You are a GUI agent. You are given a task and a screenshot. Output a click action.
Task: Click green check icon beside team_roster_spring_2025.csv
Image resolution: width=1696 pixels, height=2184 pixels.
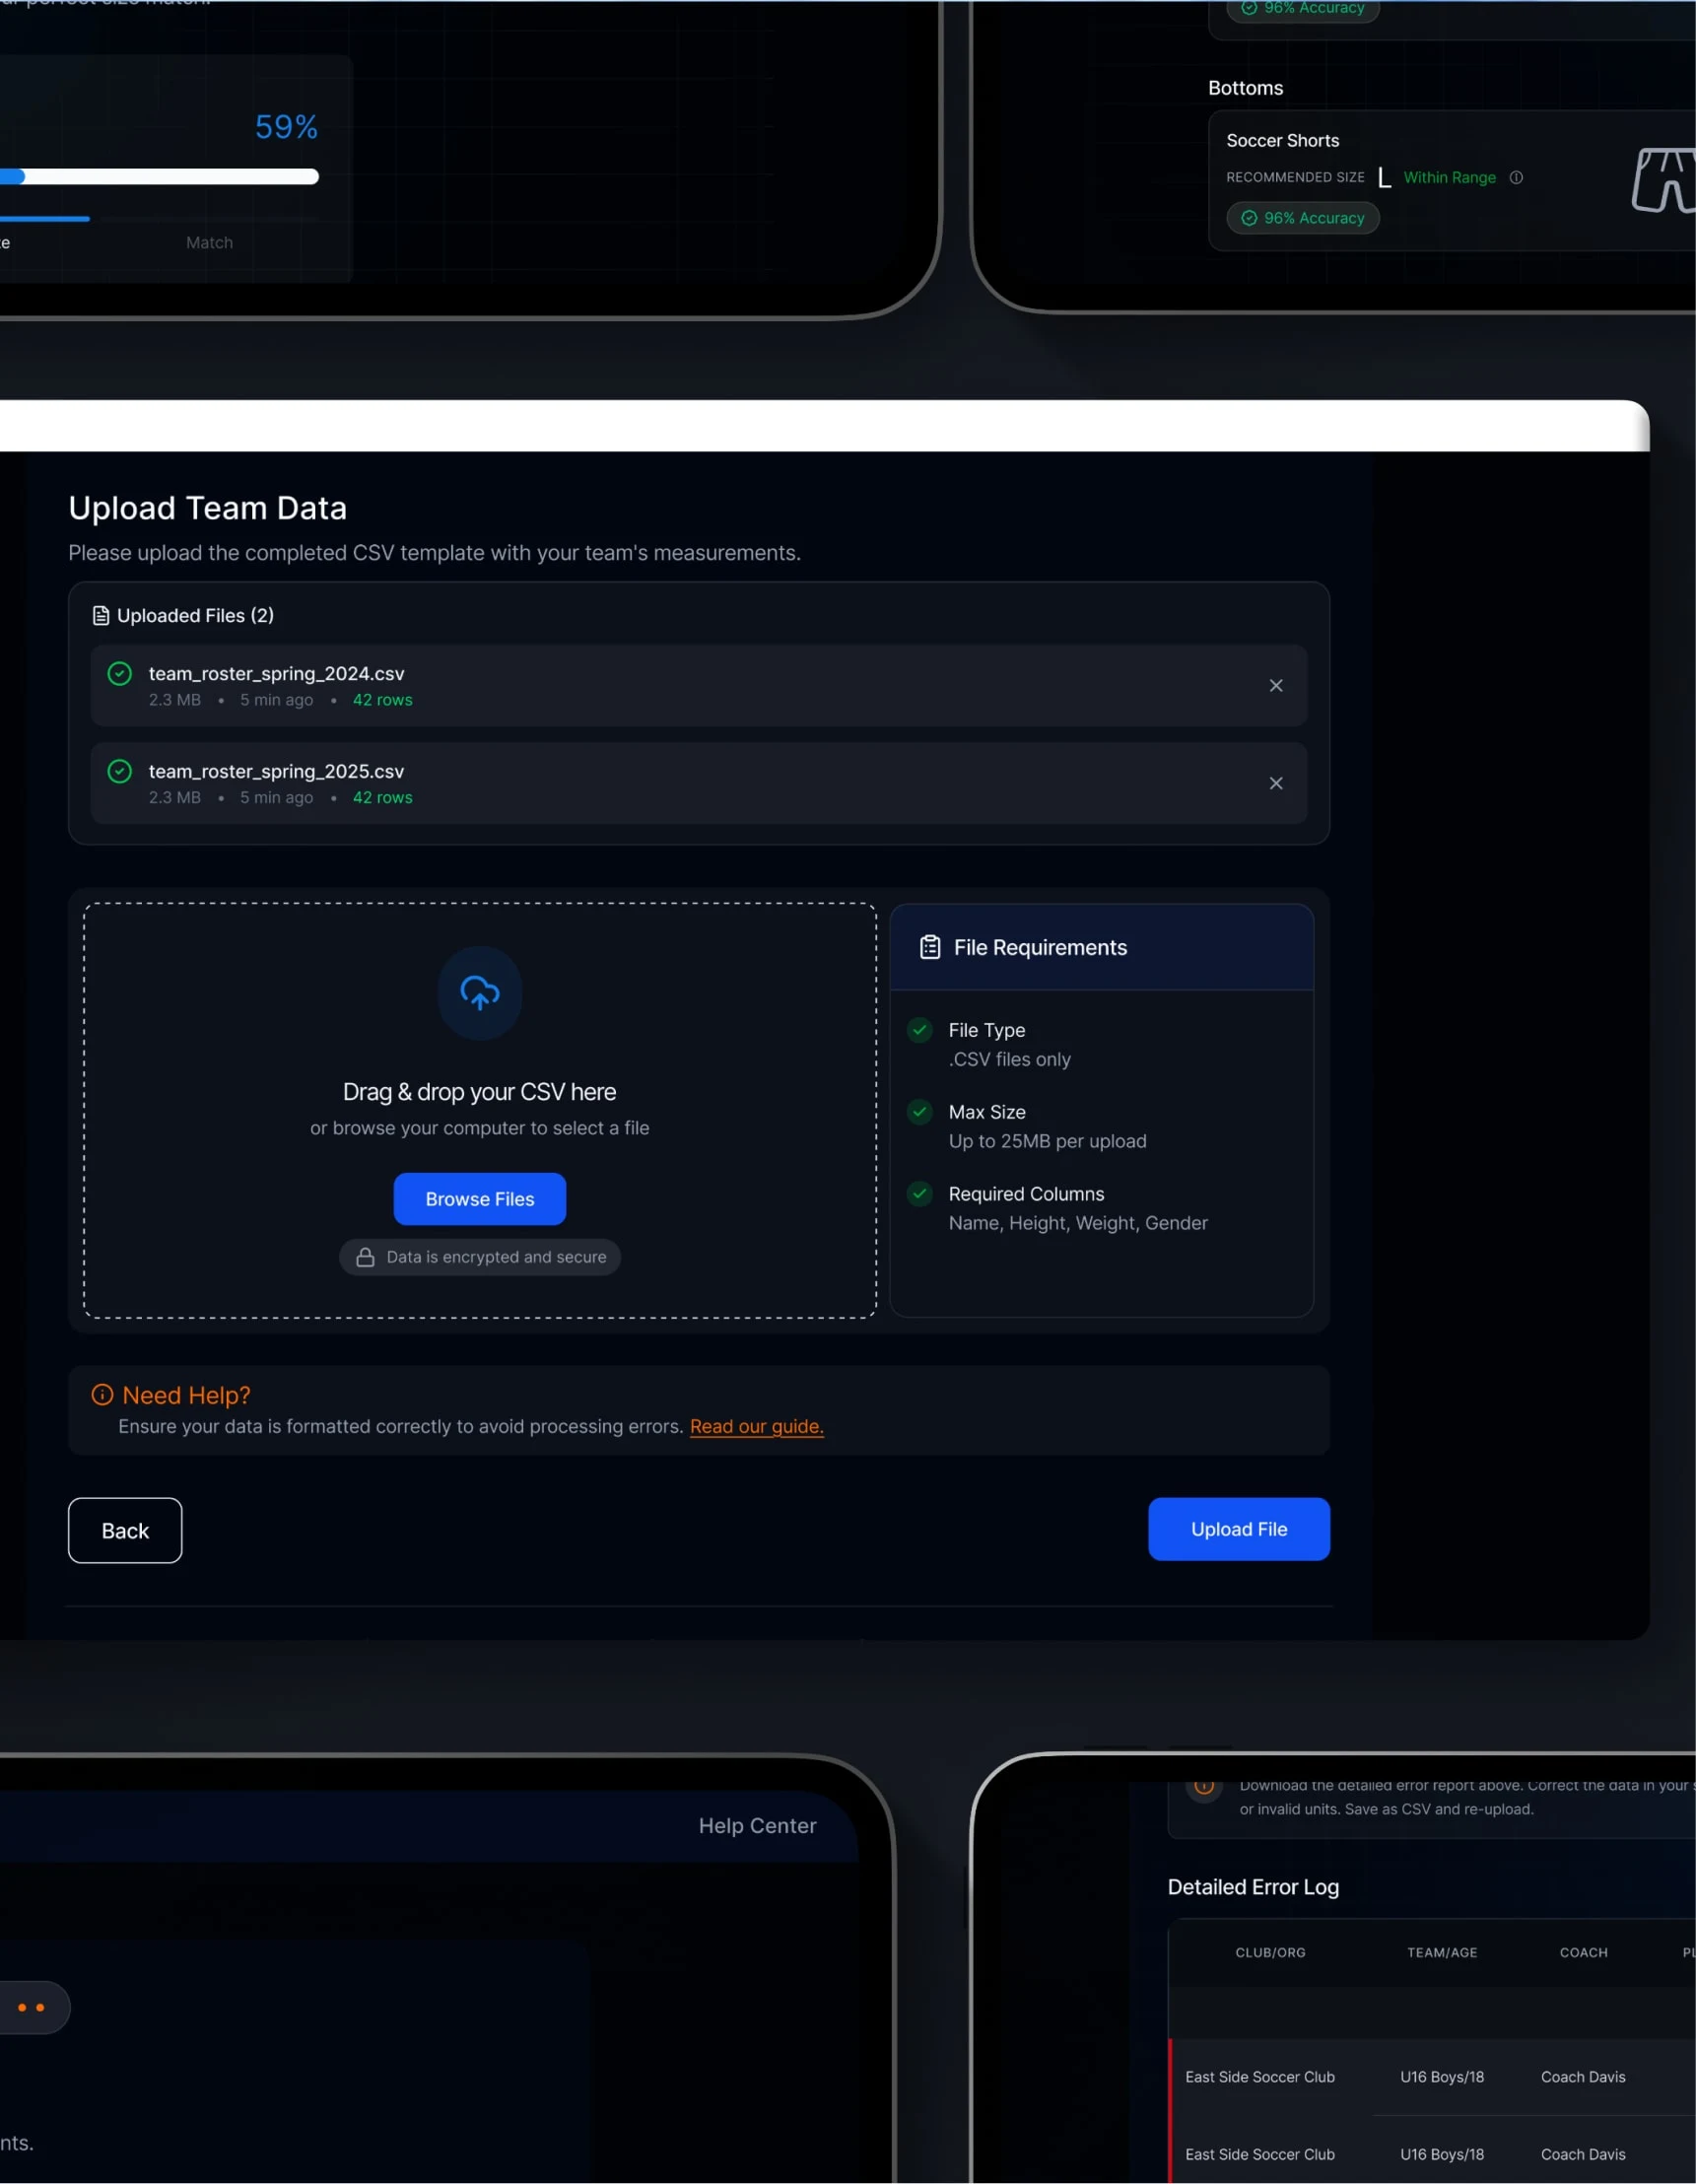click(x=120, y=771)
